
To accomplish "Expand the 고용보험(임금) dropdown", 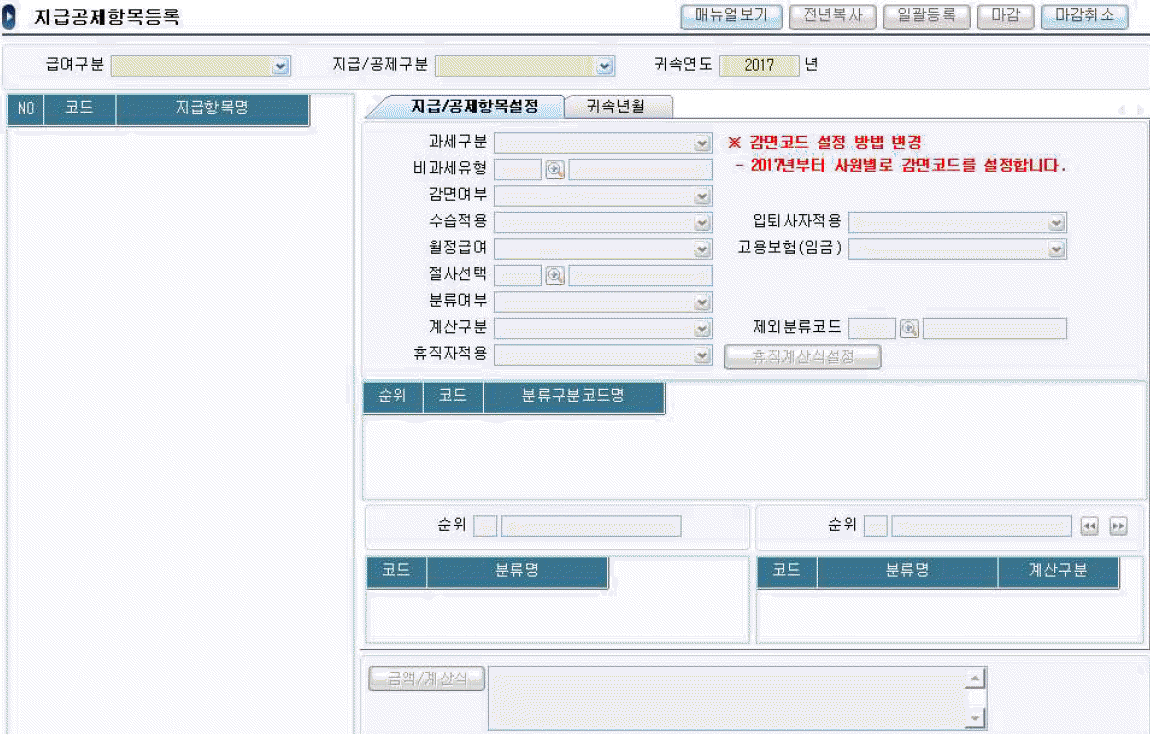I will tap(1056, 249).
